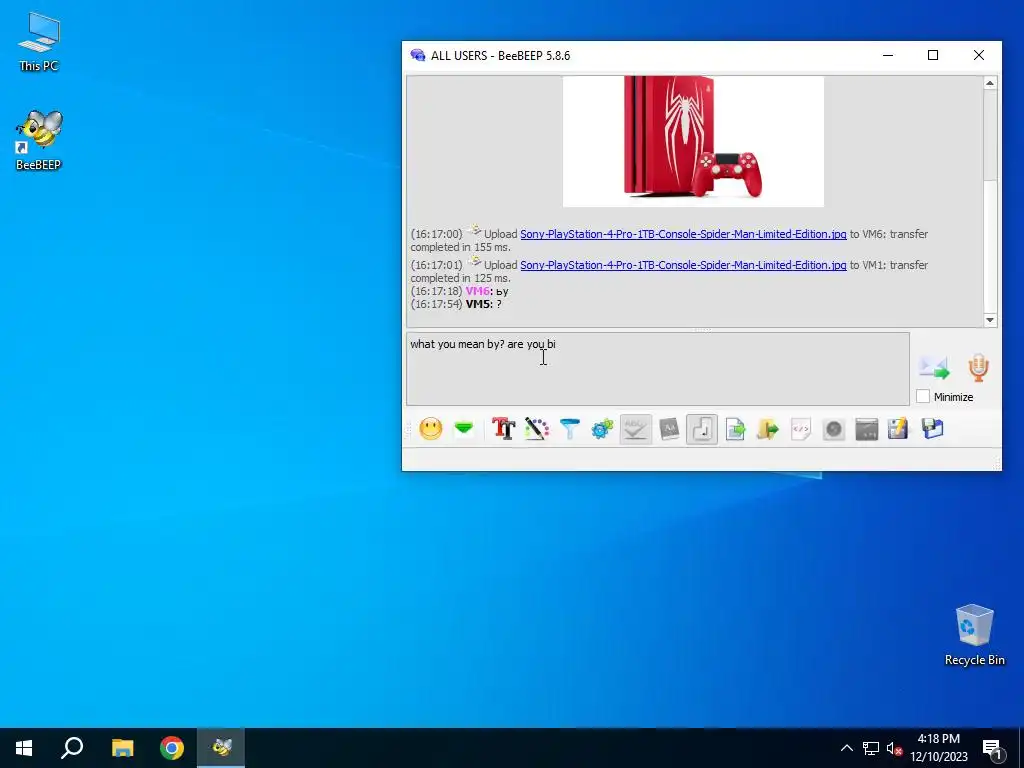Click the HTML code tag icon
Screen dimensions: 1024x768
[801, 429]
